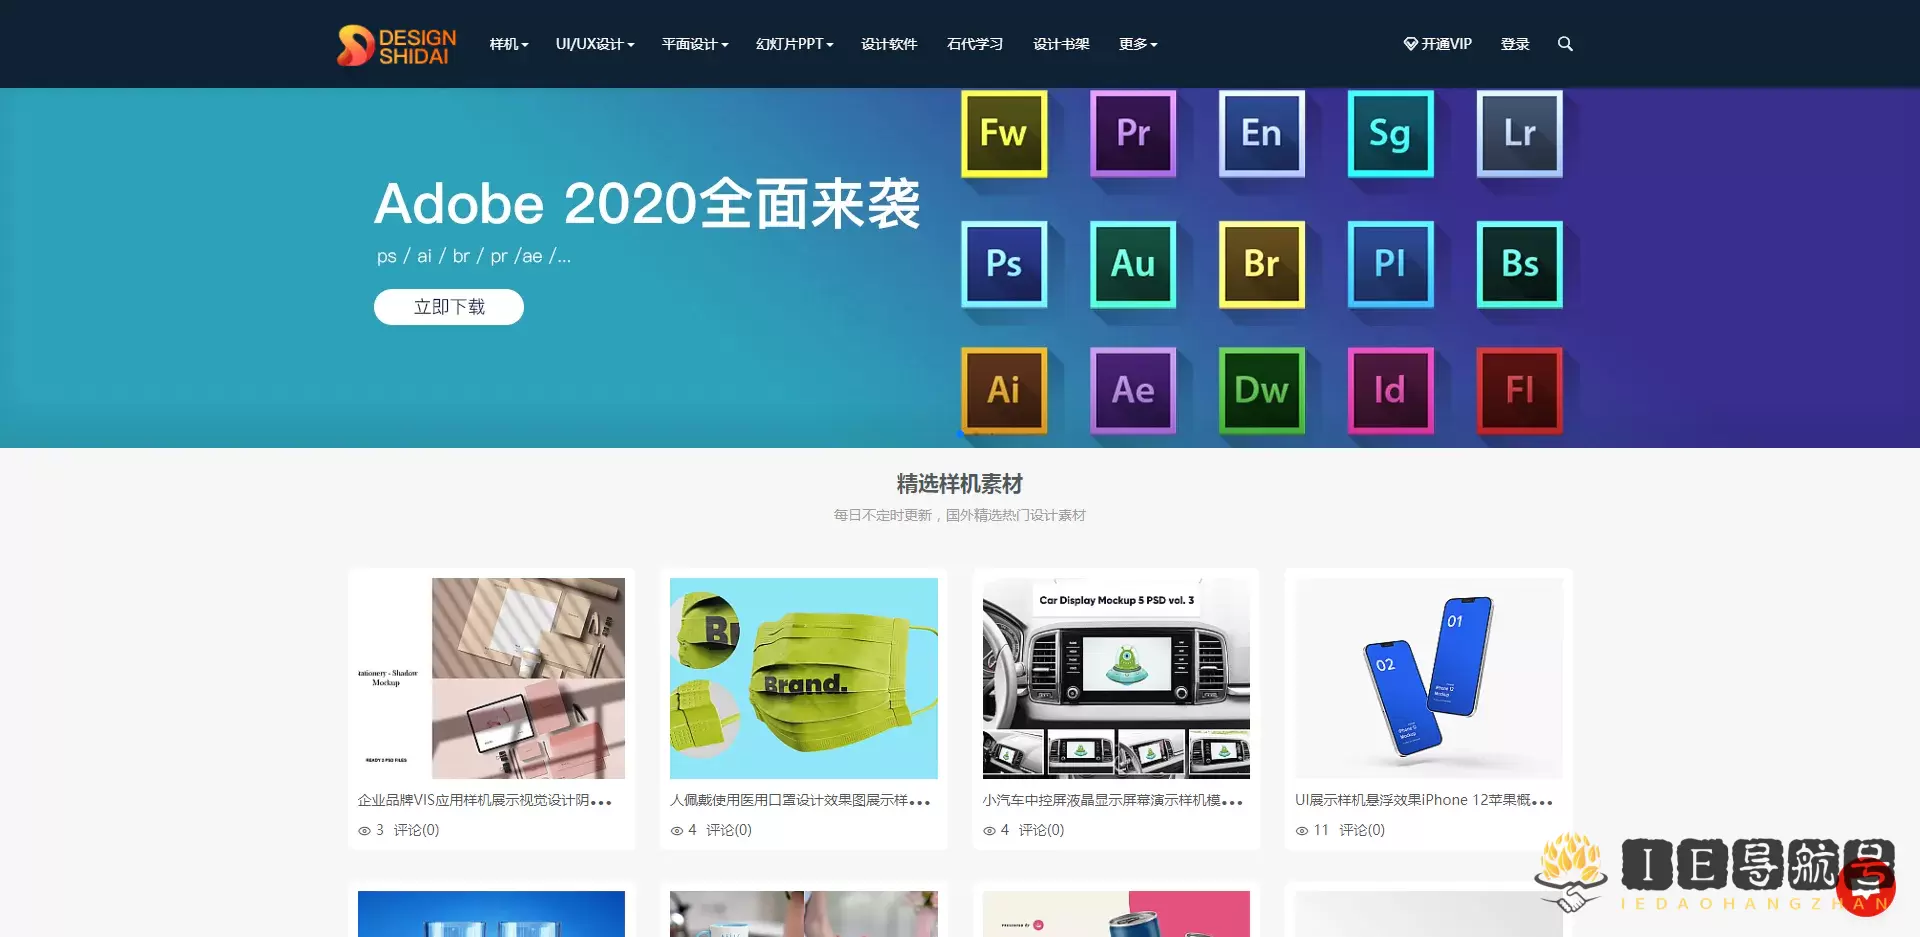The height and width of the screenshot is (937, 1920).
Task: Expand the UI/UX设计 dropdown menu
Action: click(595, 44)
